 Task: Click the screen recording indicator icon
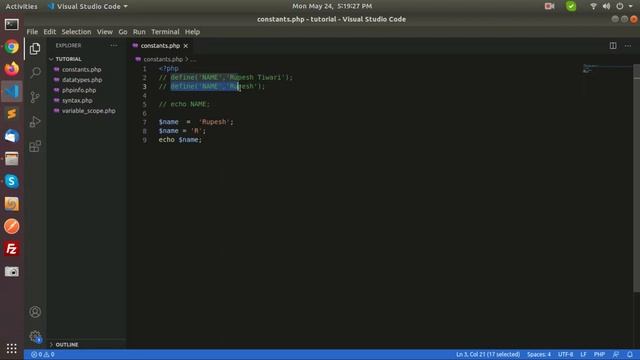[549, 6]
